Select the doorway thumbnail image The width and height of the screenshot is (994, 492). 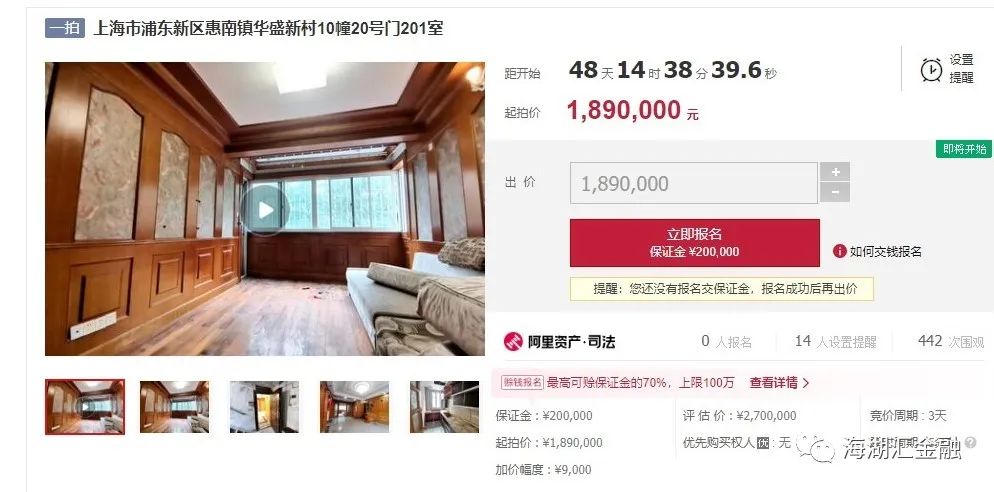[264, 407]
